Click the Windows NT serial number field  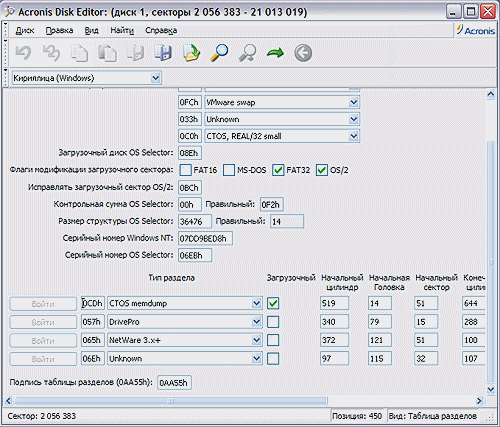[x=205, y=239]
